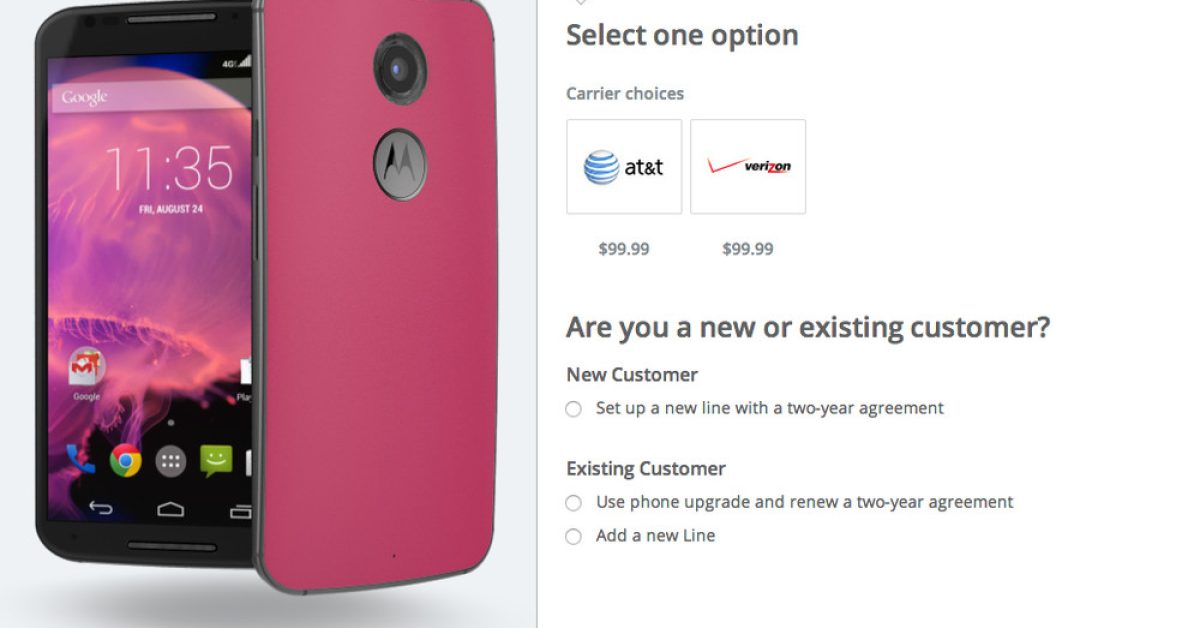Click the $99.99 price under AT&T
This screenshot has height=628, width=1200.
624,249
